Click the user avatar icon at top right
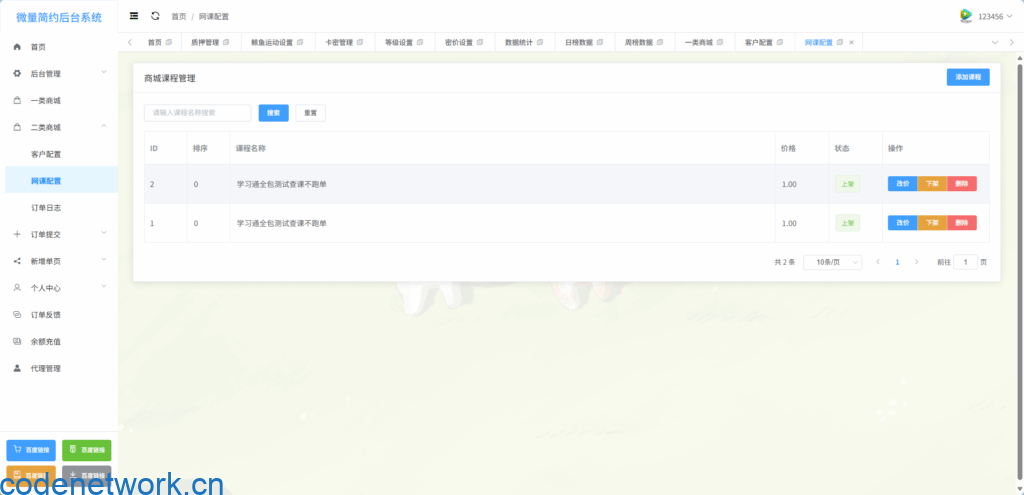 click(966, 16)
